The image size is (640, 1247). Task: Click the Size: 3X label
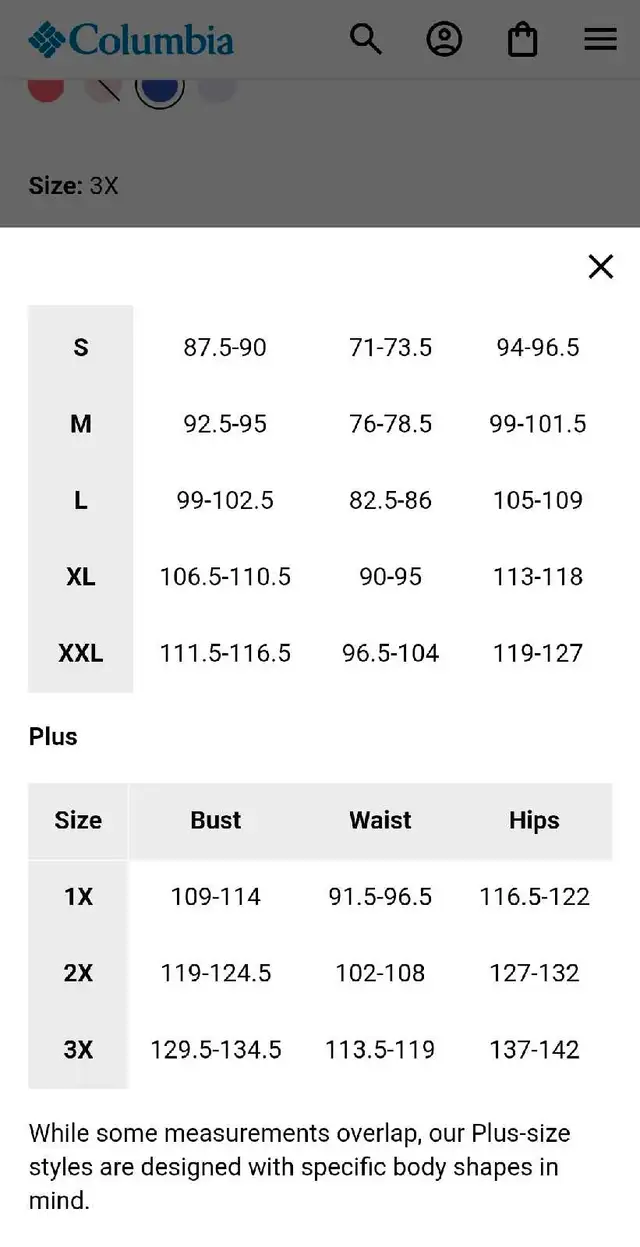74,186
